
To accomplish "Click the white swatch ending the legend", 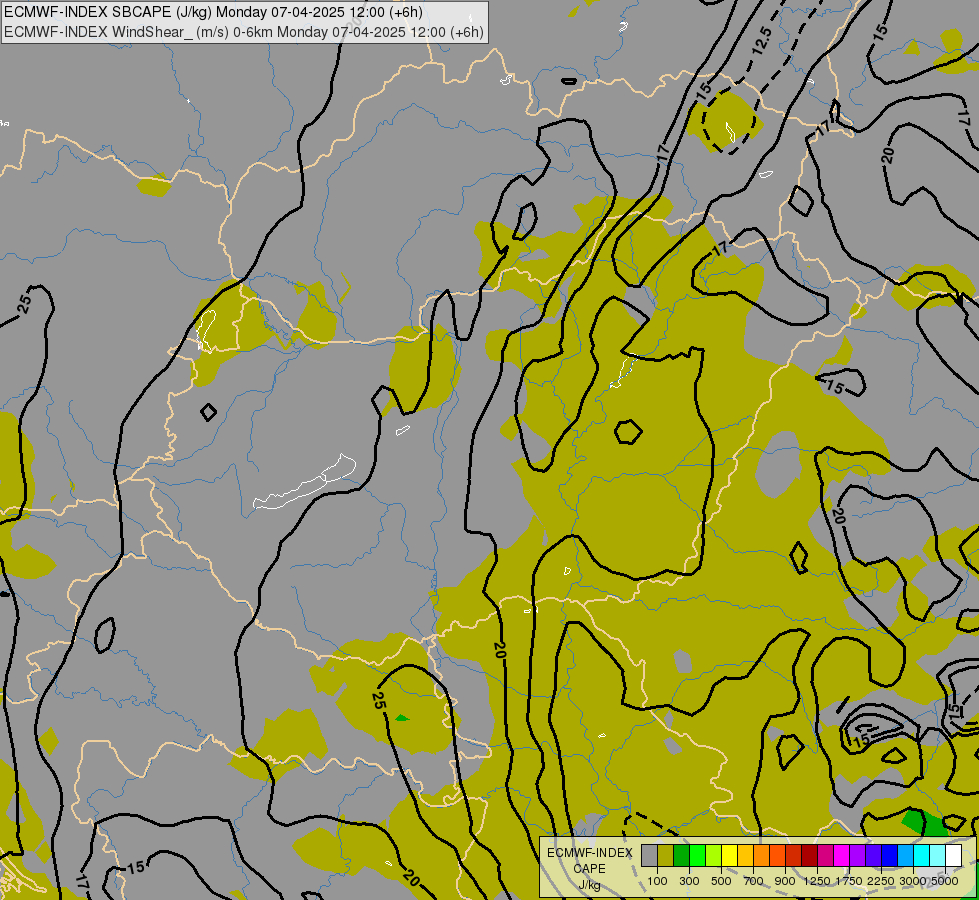I will pos(953,855).
